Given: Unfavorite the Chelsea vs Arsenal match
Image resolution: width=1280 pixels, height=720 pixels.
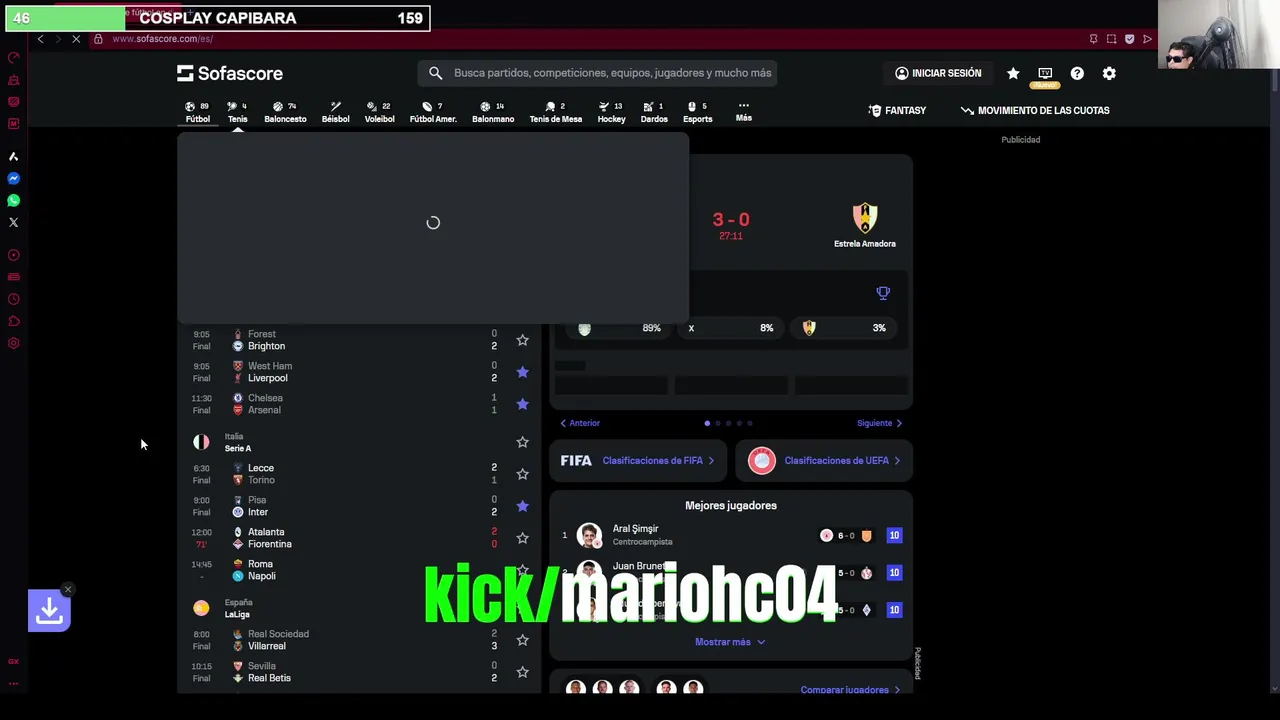Looking at the screenshot, I should pyautogui.click(x=522, y=404).
